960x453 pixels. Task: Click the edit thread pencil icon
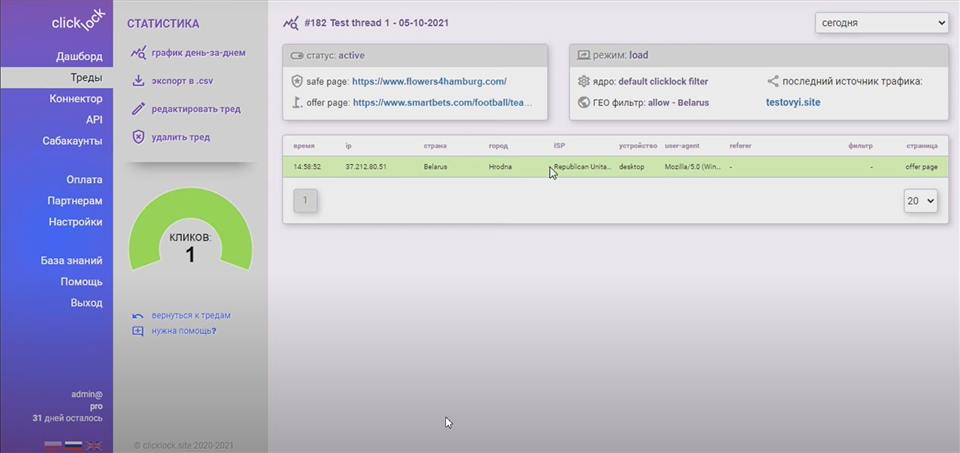click(x=138, y=109)
